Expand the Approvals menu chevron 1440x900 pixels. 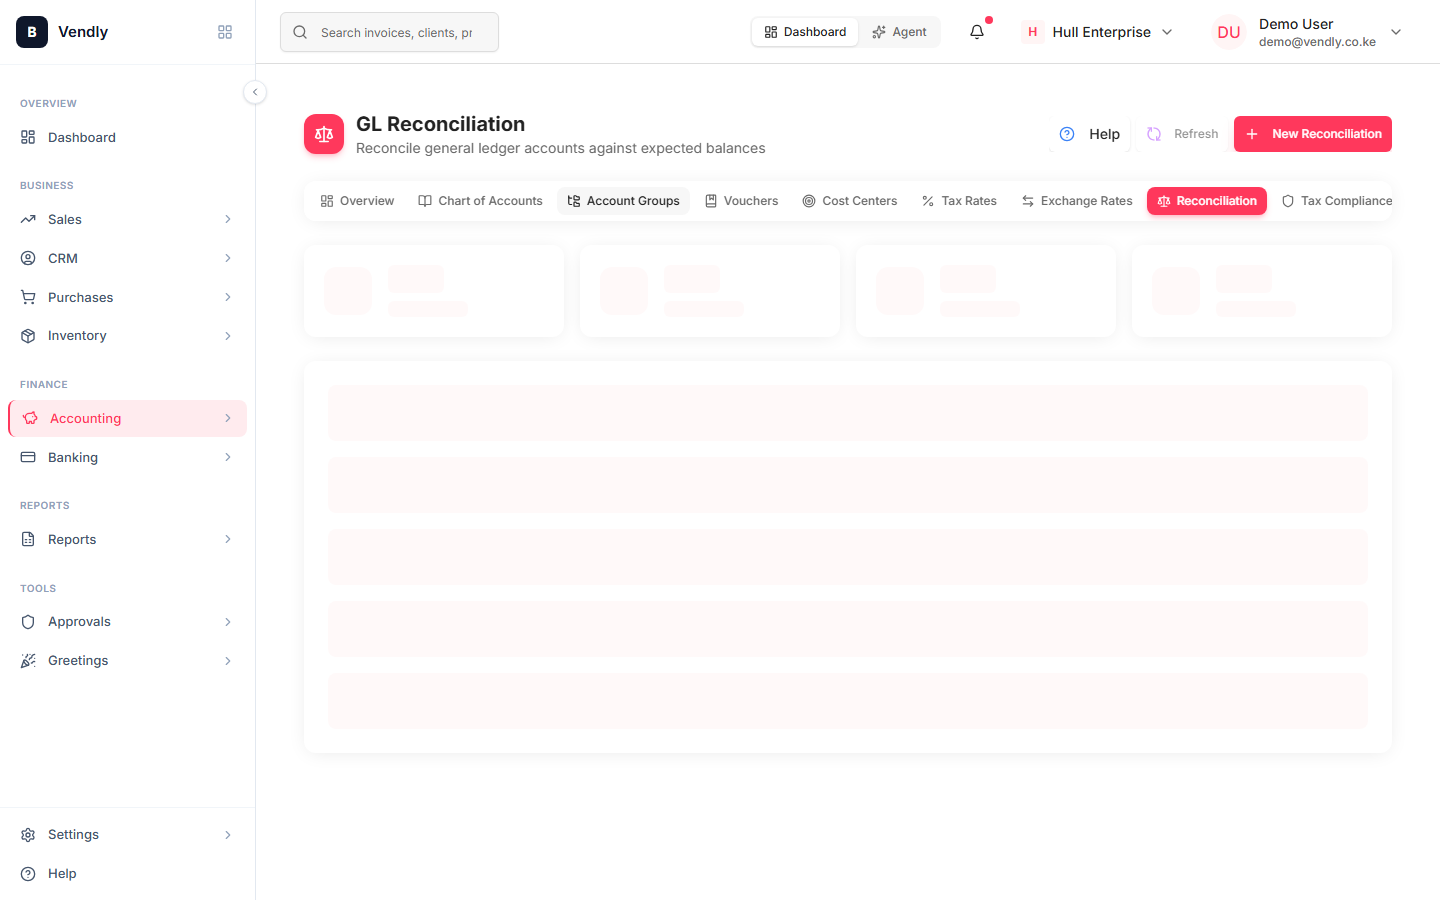(x=228, y=622)
